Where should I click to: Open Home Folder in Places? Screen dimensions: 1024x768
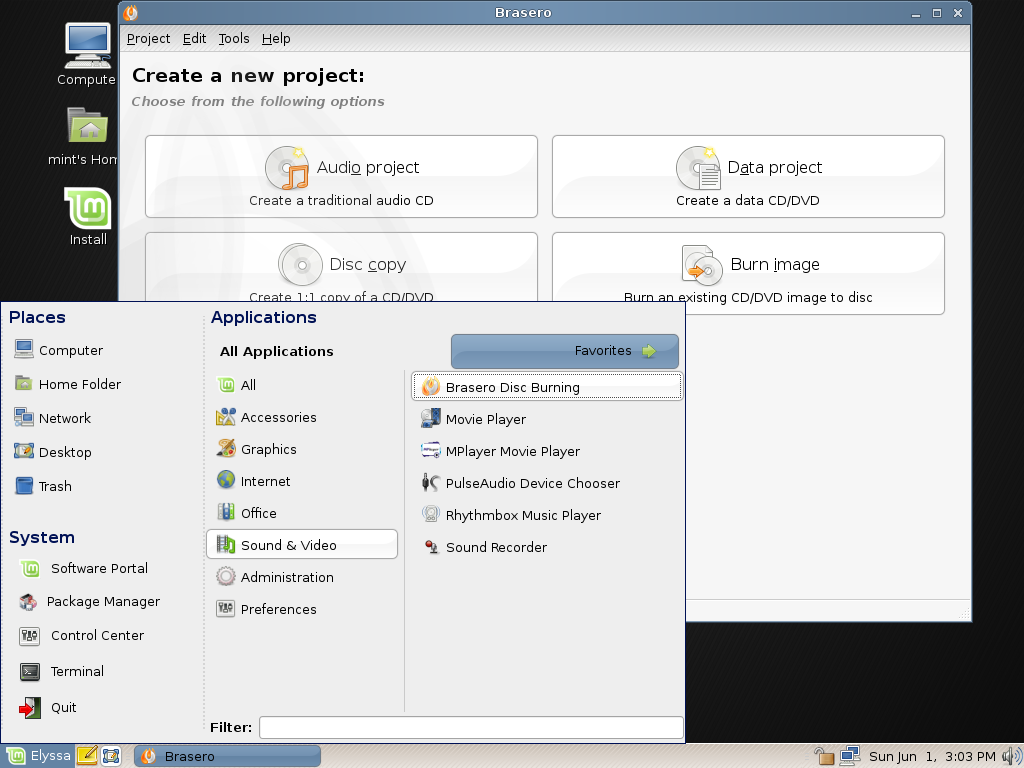[68, 383]
